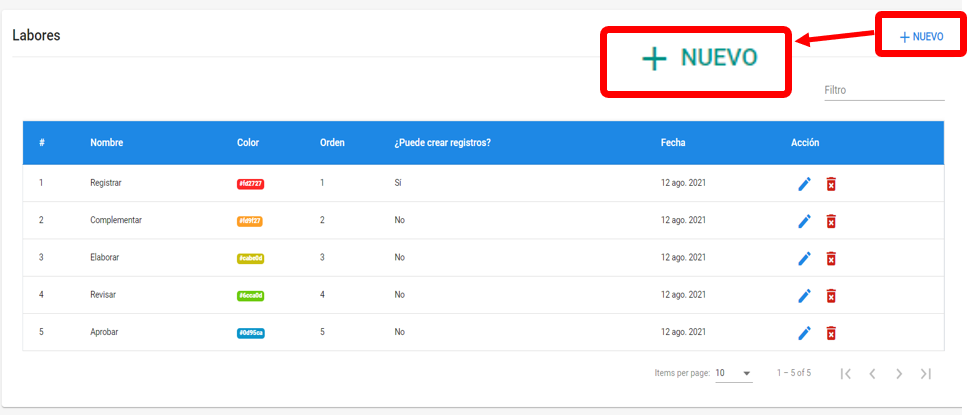972x415 pixels.
Task: Delete the Registrar row
Action: (831, 184)
